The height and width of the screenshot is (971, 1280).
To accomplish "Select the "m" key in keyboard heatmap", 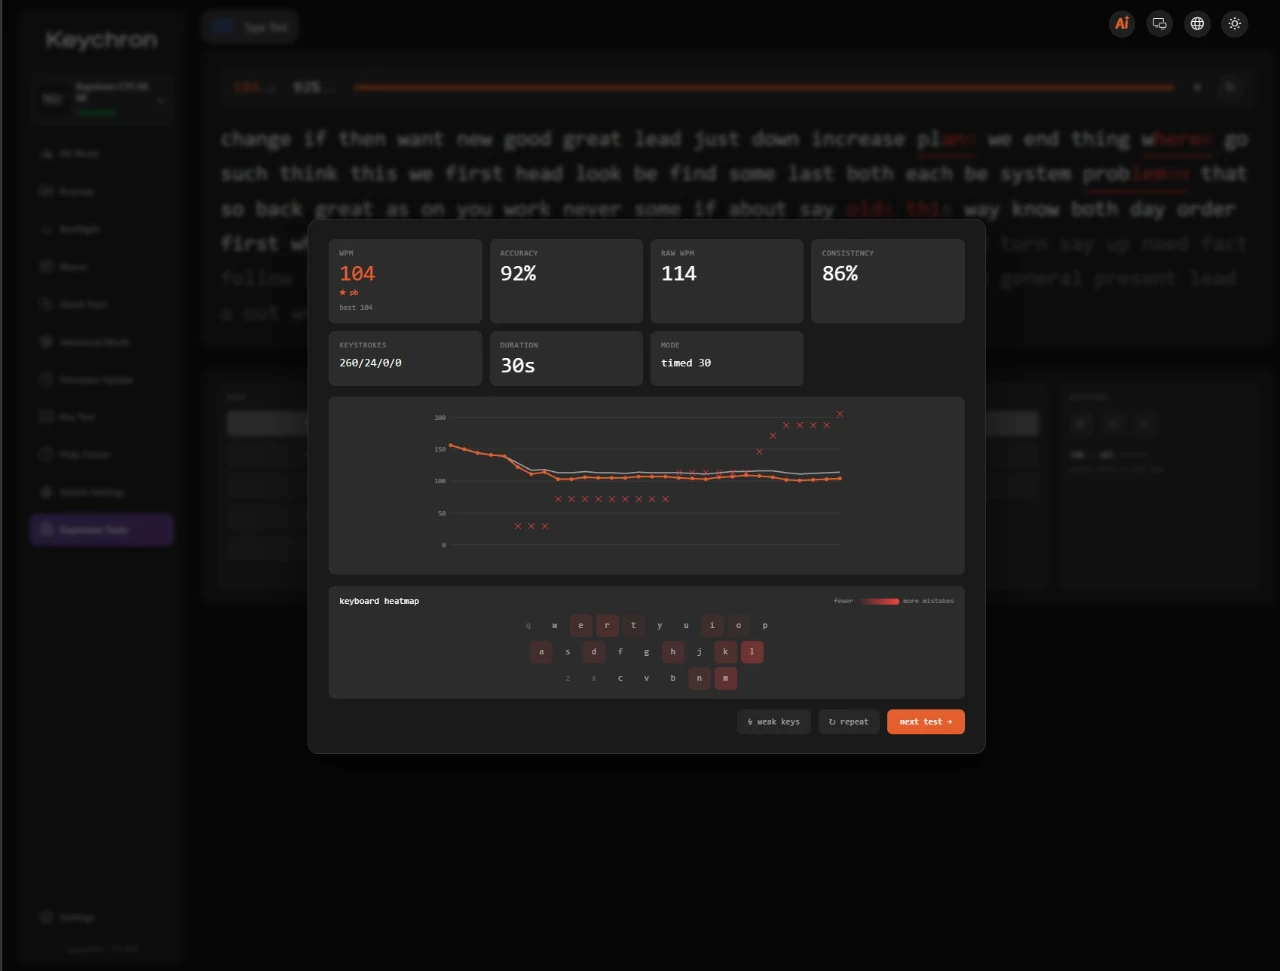I will [x=726, y=678].
